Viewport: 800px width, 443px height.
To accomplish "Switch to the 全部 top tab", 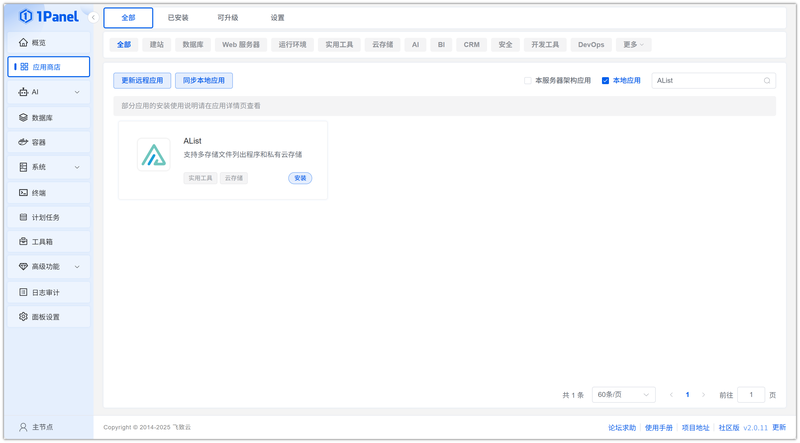I will point(128,18).
